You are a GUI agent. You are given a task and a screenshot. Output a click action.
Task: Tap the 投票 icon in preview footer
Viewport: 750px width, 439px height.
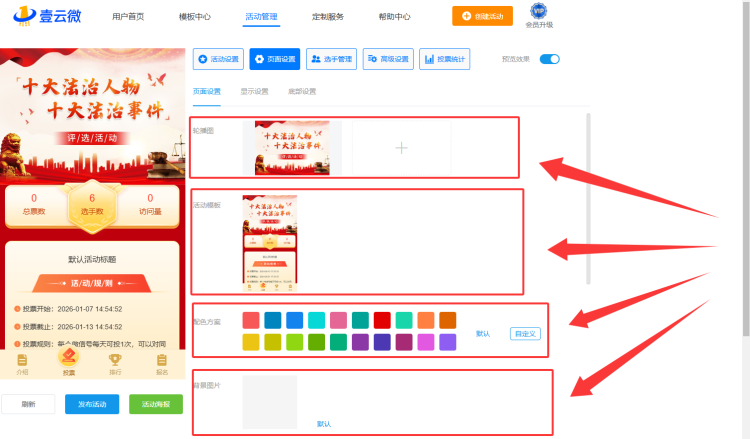(69, 362)
